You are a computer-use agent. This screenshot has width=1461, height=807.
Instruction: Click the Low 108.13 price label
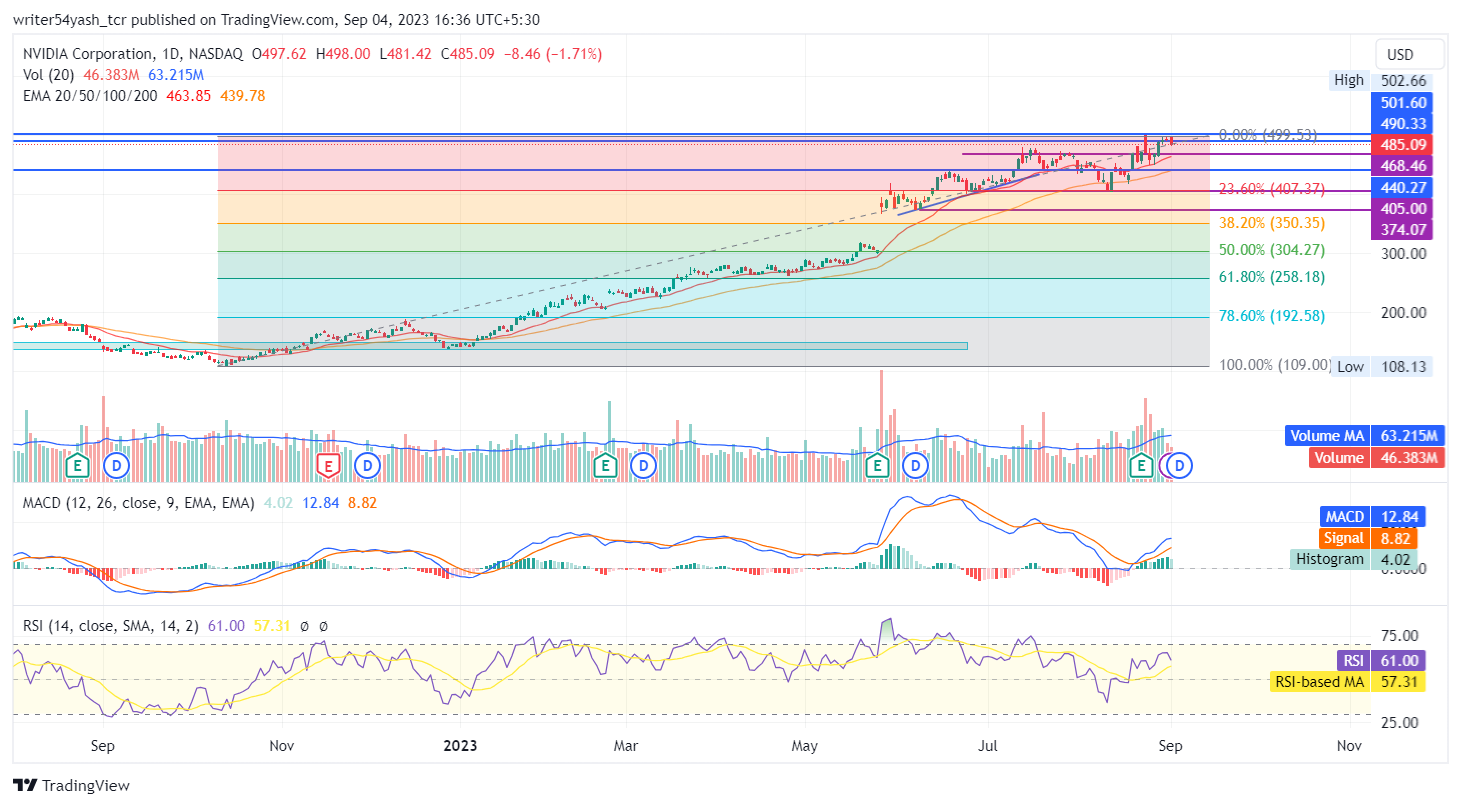(x=1382, y=367)
